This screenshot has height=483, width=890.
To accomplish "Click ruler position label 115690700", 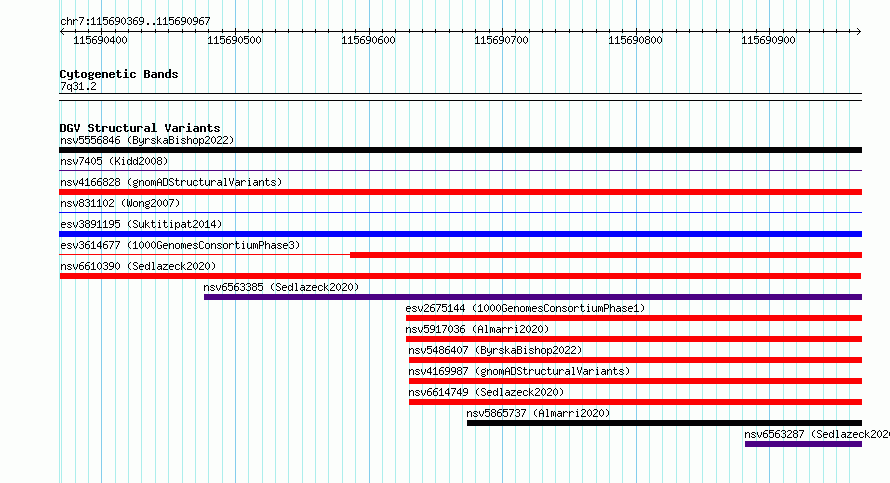I will pos(501,40).
